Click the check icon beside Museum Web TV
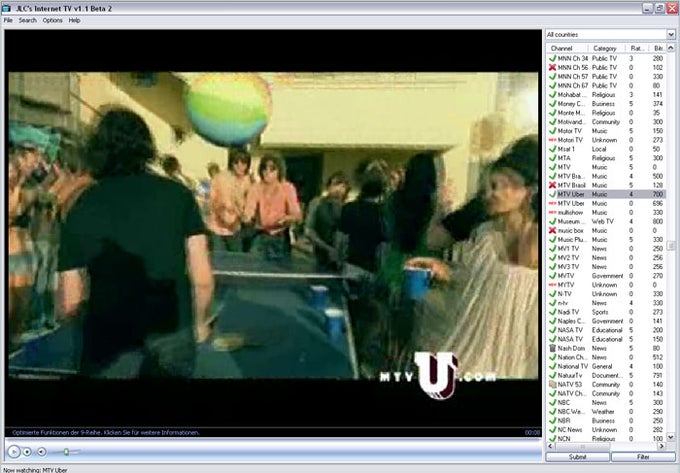This screenshot has height=473, width=680. click(552, 221)
